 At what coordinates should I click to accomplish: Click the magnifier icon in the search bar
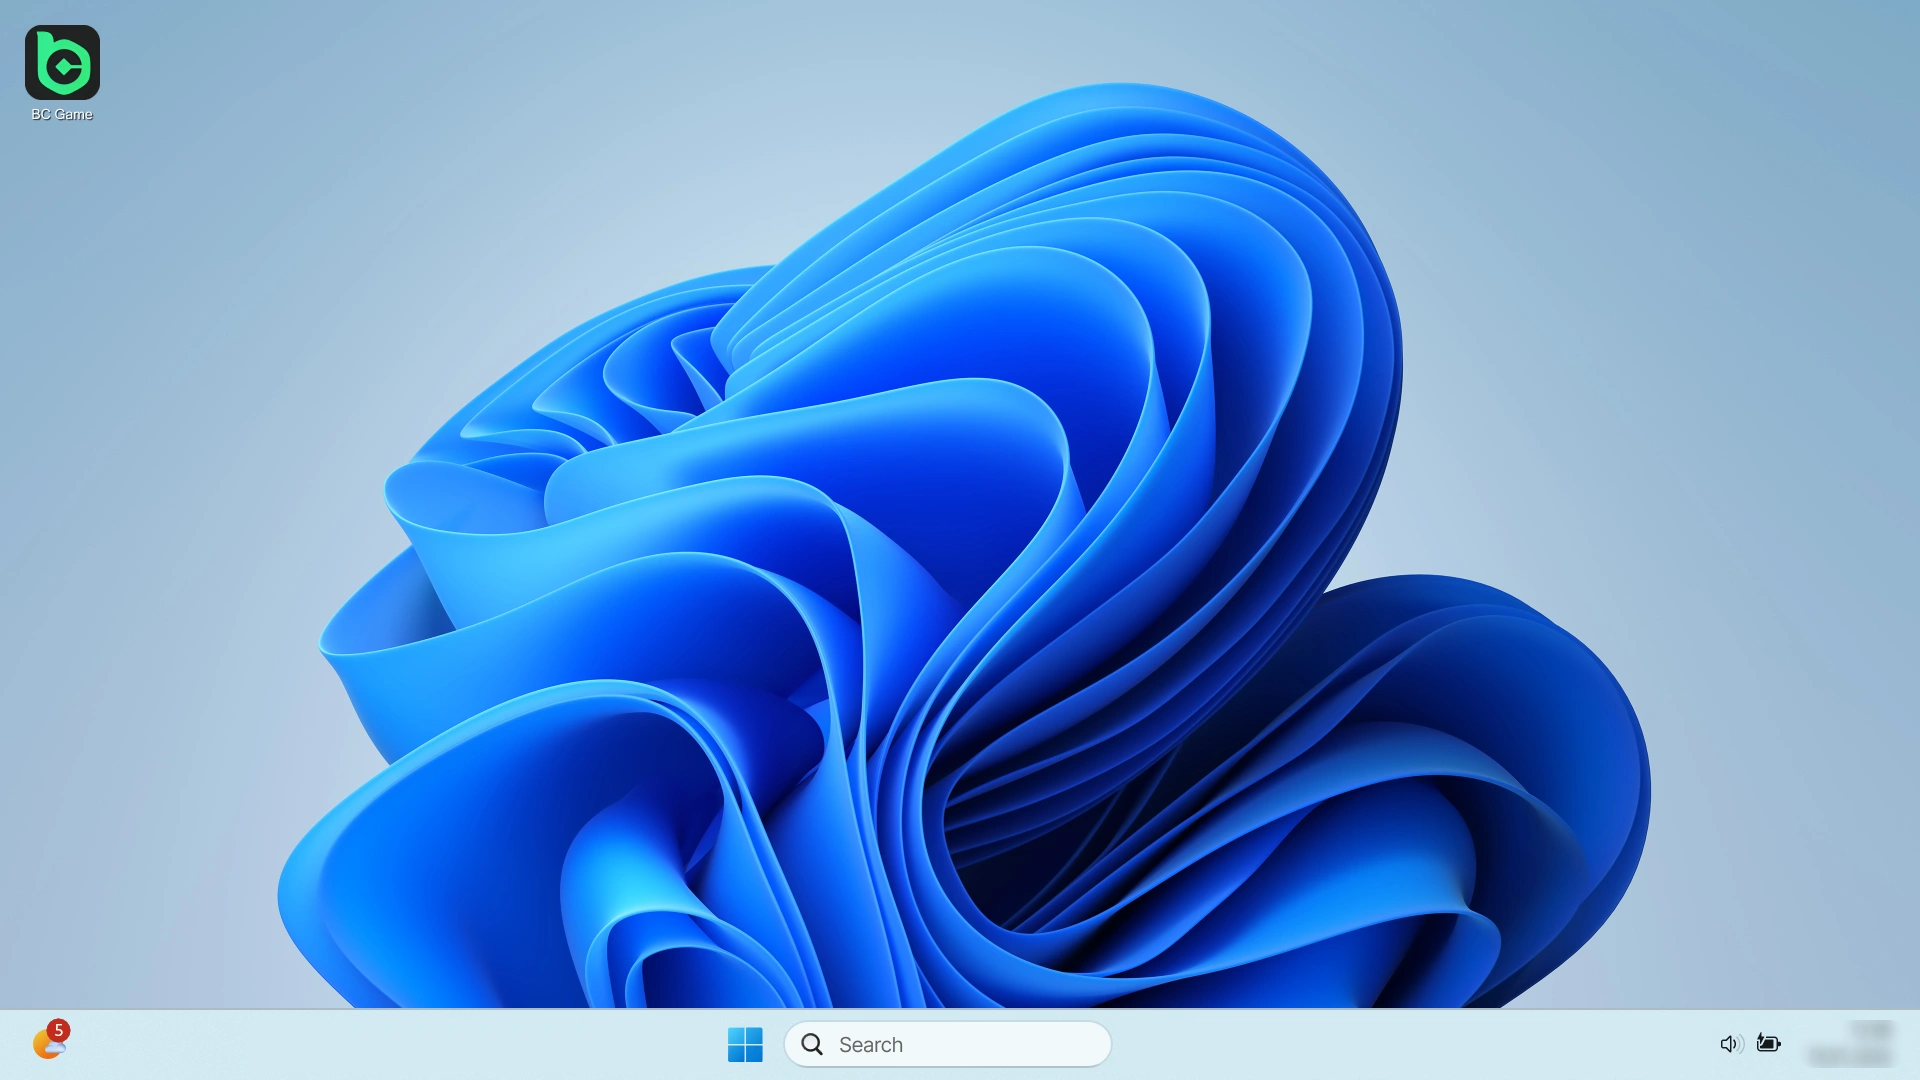point(813,1044)
